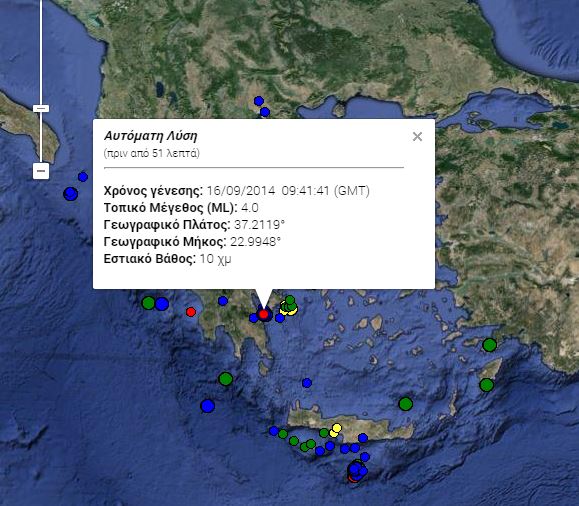
Task: Click the lower blue marker near Thessaloniki
Action: click(x=265, y=112)
